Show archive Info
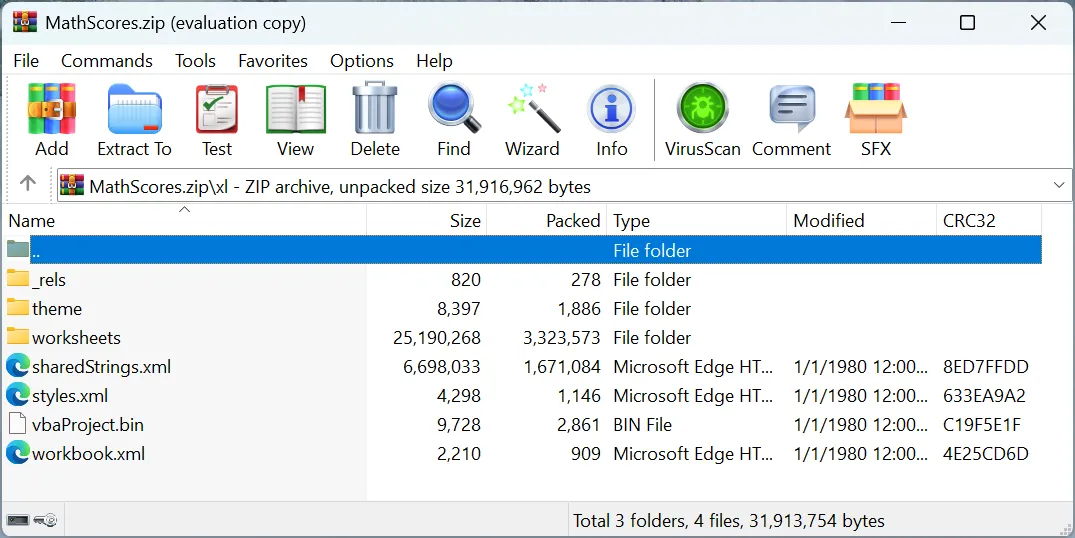The image size is (1075, 538). point(611,108)
